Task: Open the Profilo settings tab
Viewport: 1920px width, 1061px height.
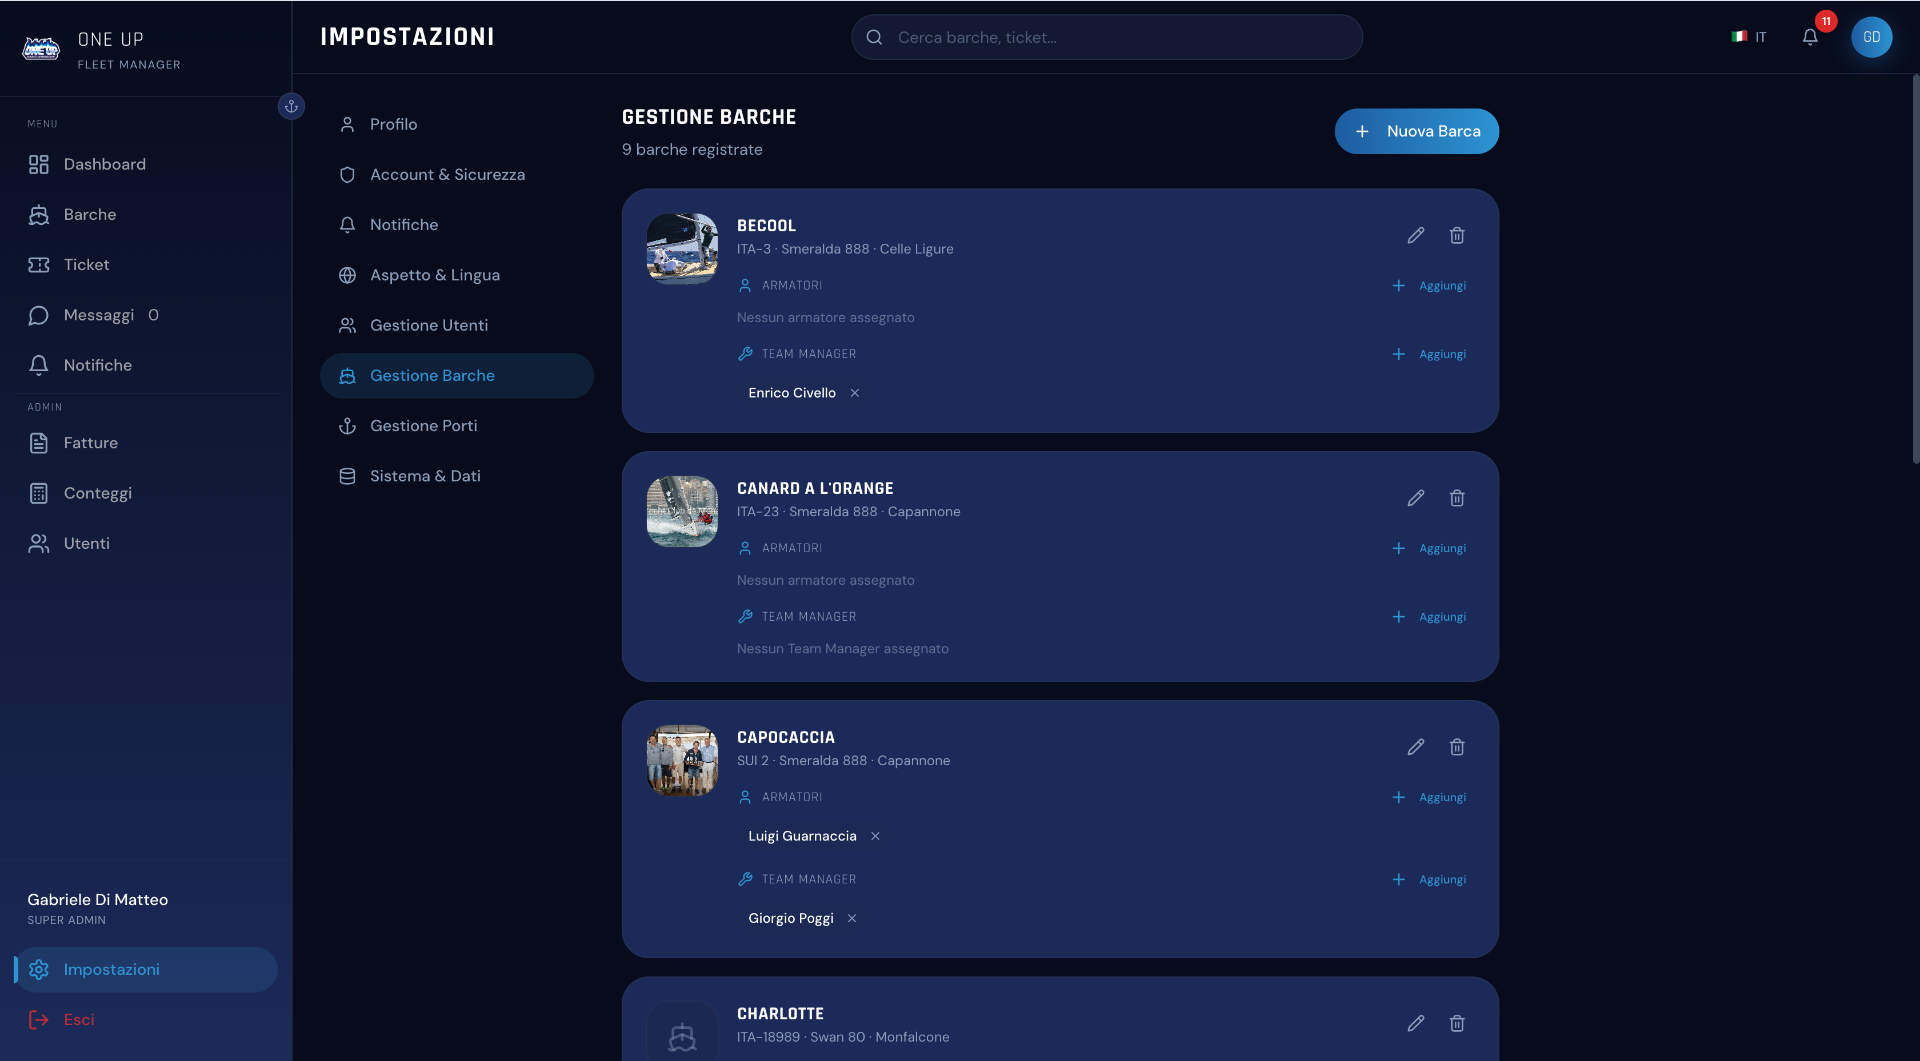Action: click(457, 124)
